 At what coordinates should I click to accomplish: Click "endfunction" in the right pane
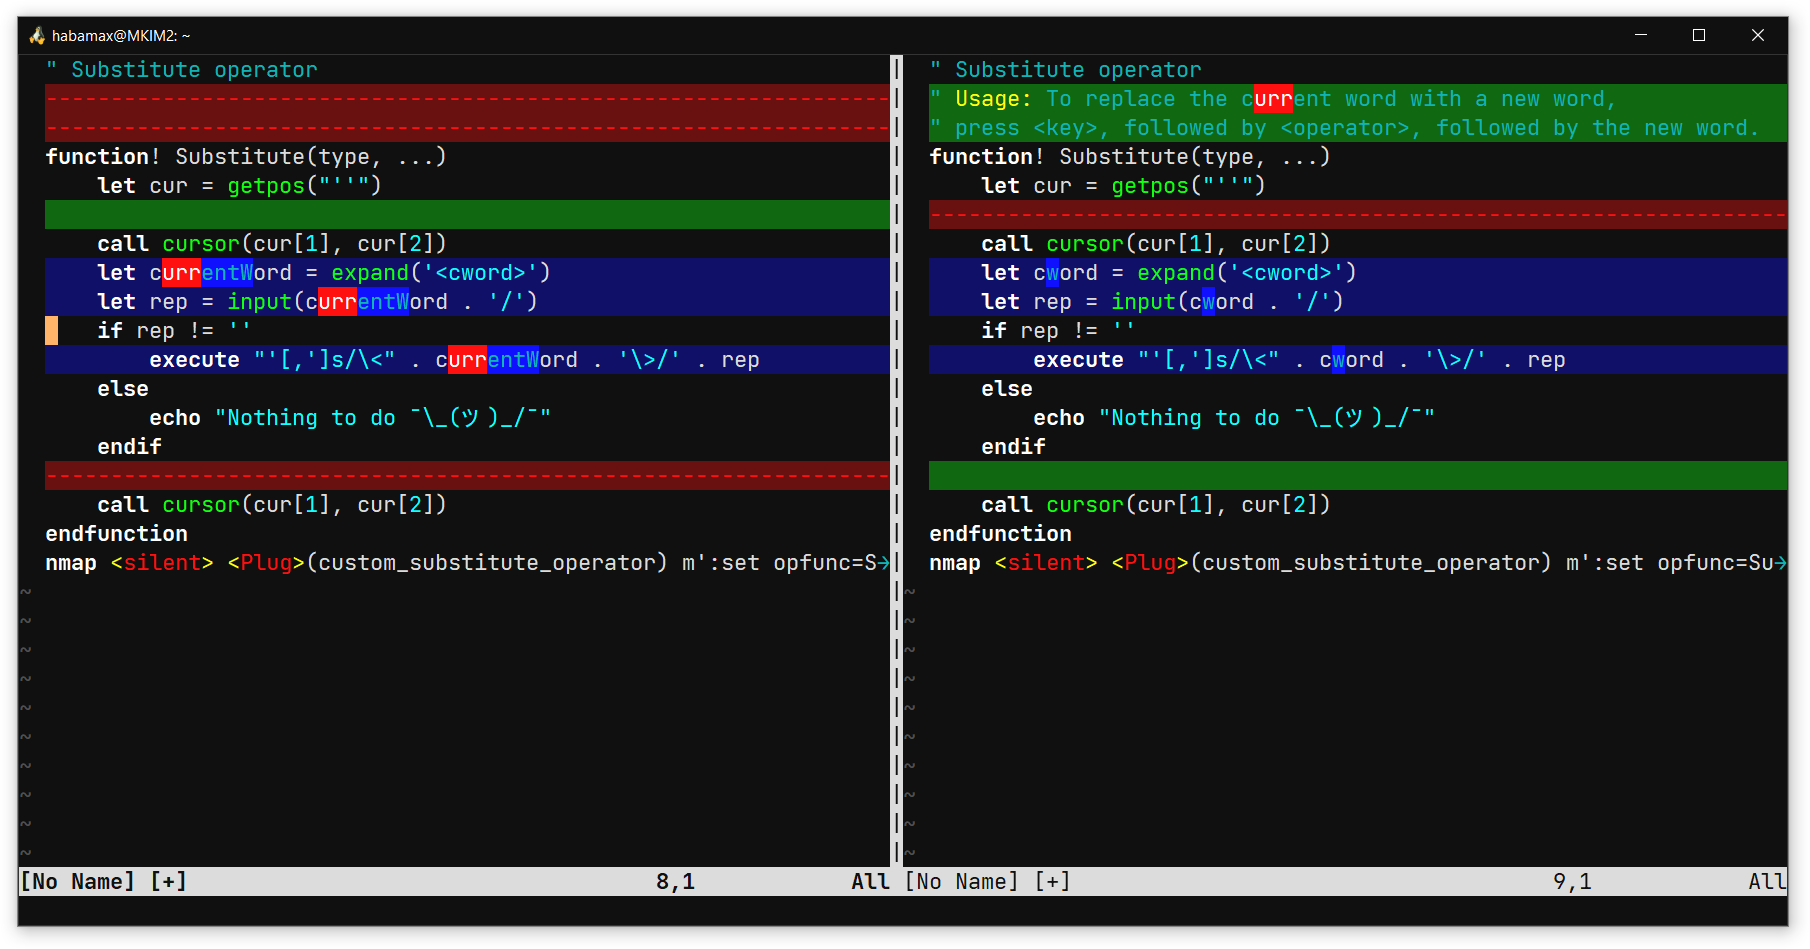point(1001,534)
